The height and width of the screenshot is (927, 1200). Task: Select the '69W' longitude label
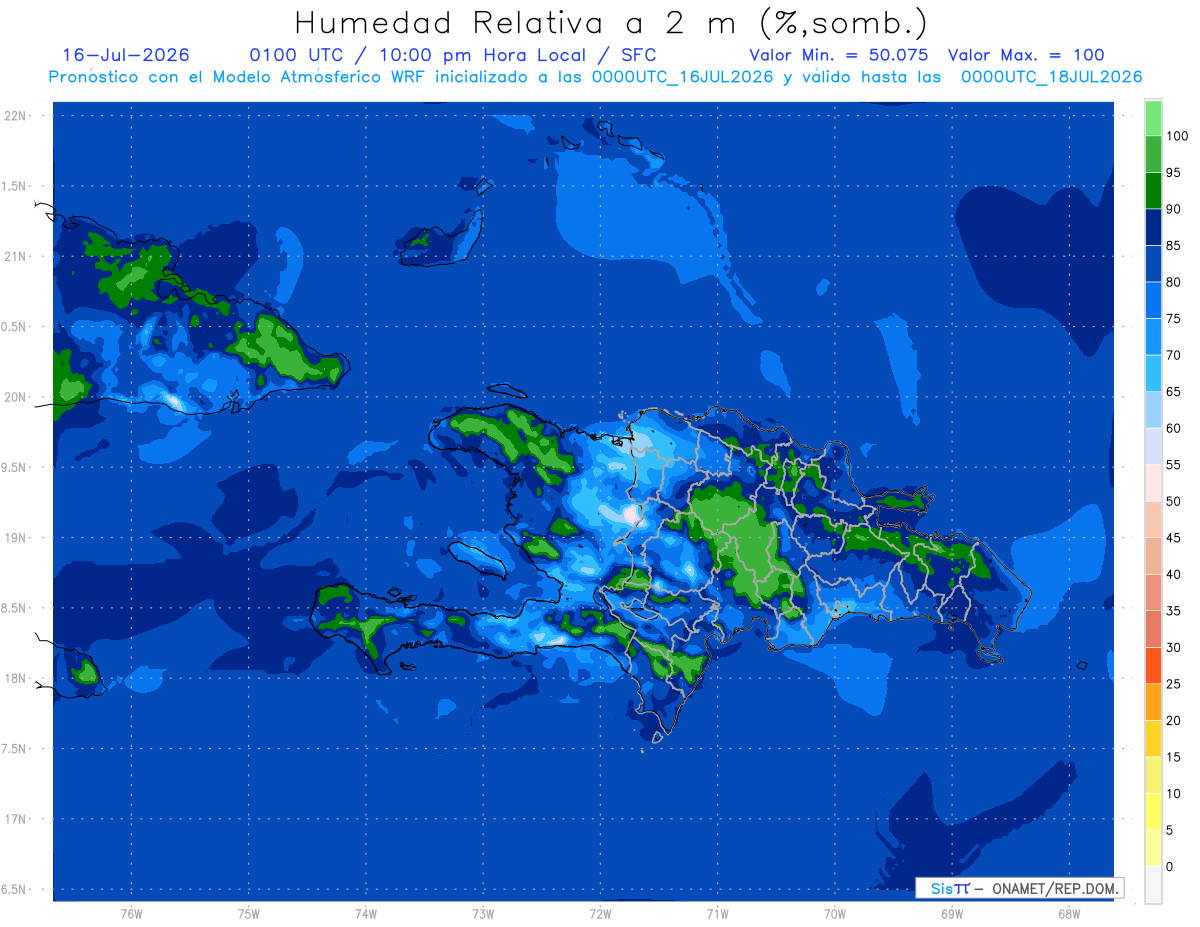pos(952,914)
